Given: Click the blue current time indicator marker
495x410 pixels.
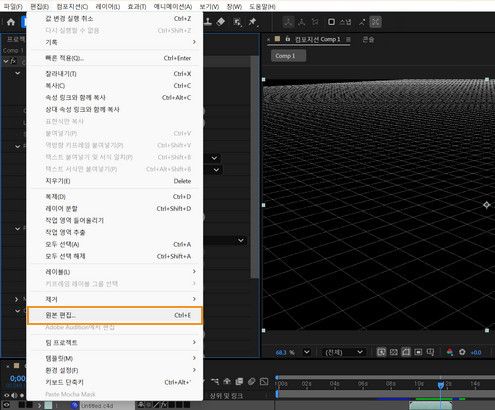Looking at the screenshot, I should (441, 385).
